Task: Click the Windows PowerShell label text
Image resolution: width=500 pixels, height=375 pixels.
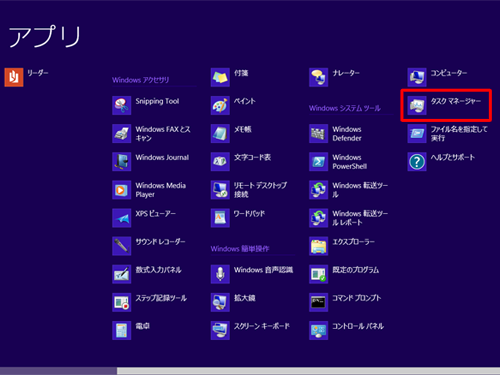Action: click(x=349, y=162)
